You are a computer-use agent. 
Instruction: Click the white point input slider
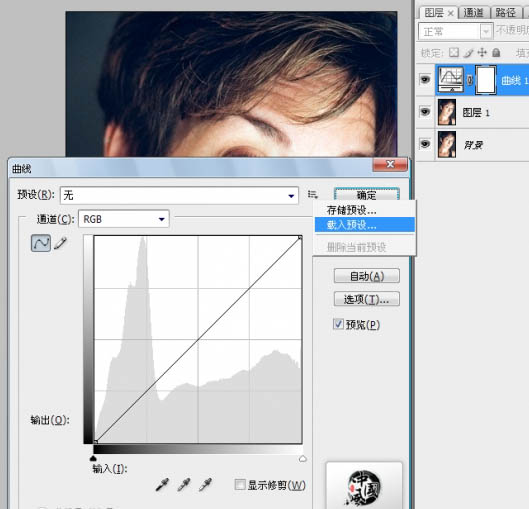pos(303,458)
